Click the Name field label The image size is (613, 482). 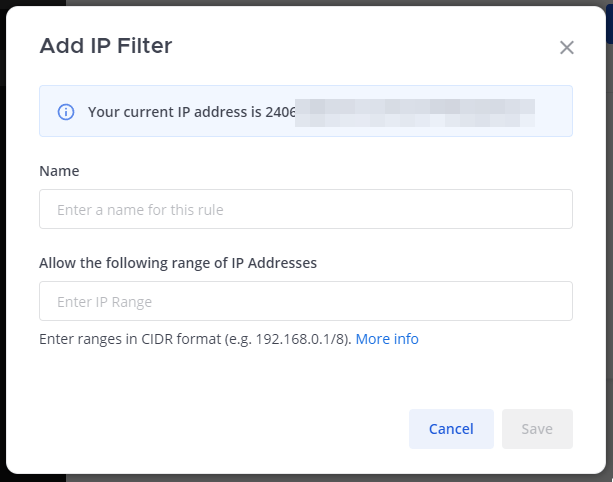click(59, 171)
